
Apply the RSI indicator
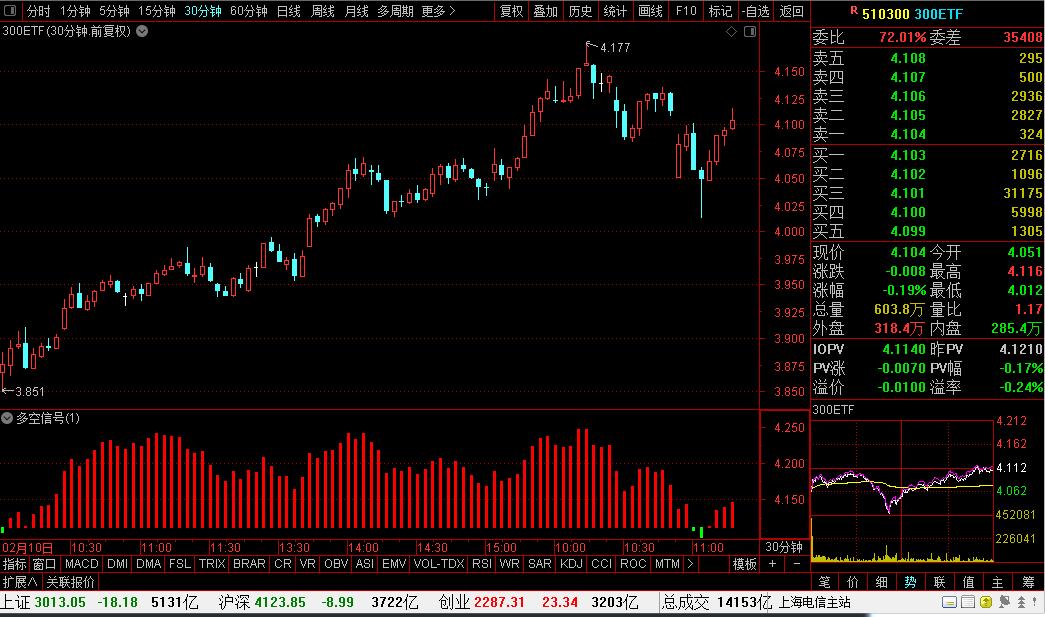[x=482, y=564]
